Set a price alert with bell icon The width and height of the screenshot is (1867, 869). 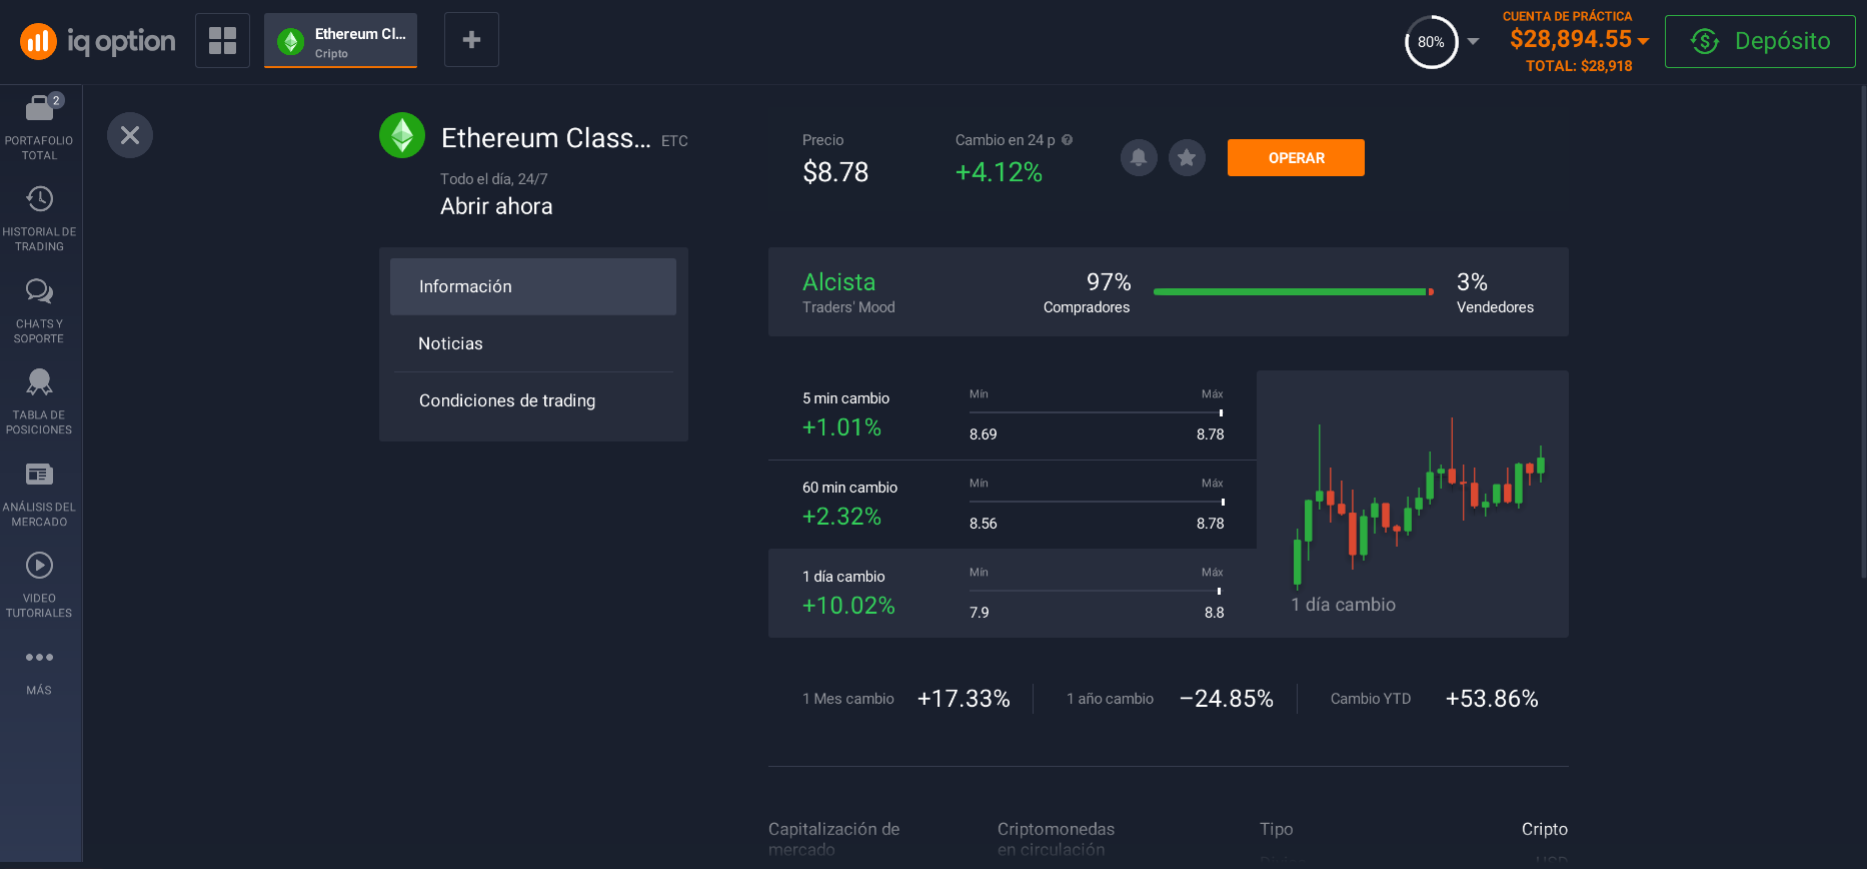(1138, 157)
